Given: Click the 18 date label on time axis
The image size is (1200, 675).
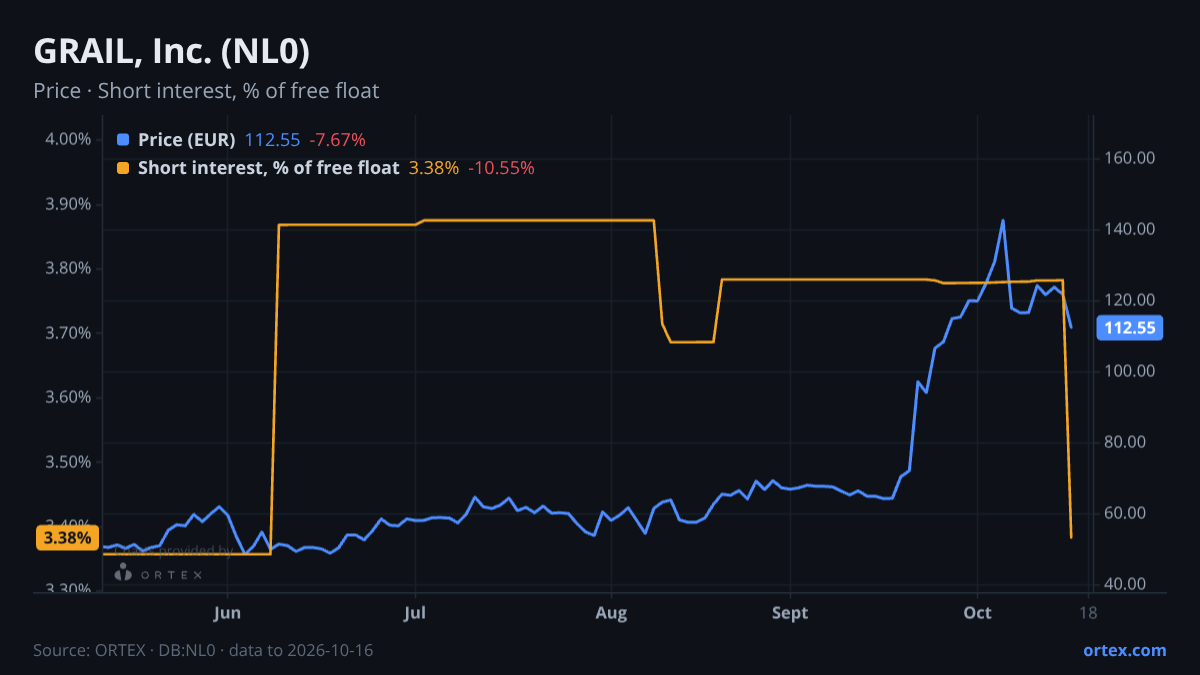Looking at the screenshot, I should point(1088,613).
